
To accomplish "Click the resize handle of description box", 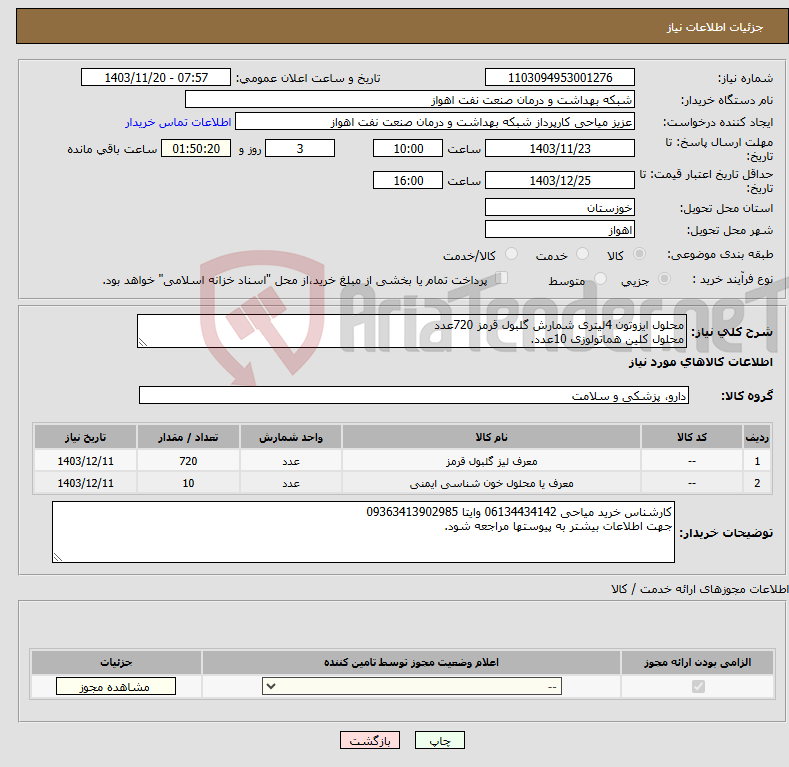I will (x=143, y=342).
